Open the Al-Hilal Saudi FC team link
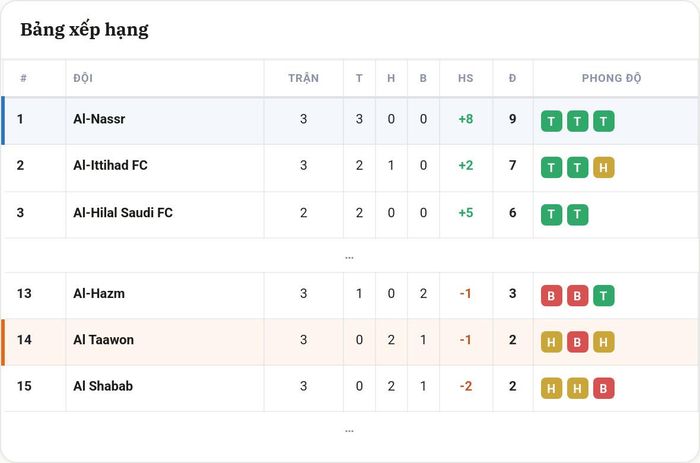This screenshot has height=463, width=700. tap(123, 213)
